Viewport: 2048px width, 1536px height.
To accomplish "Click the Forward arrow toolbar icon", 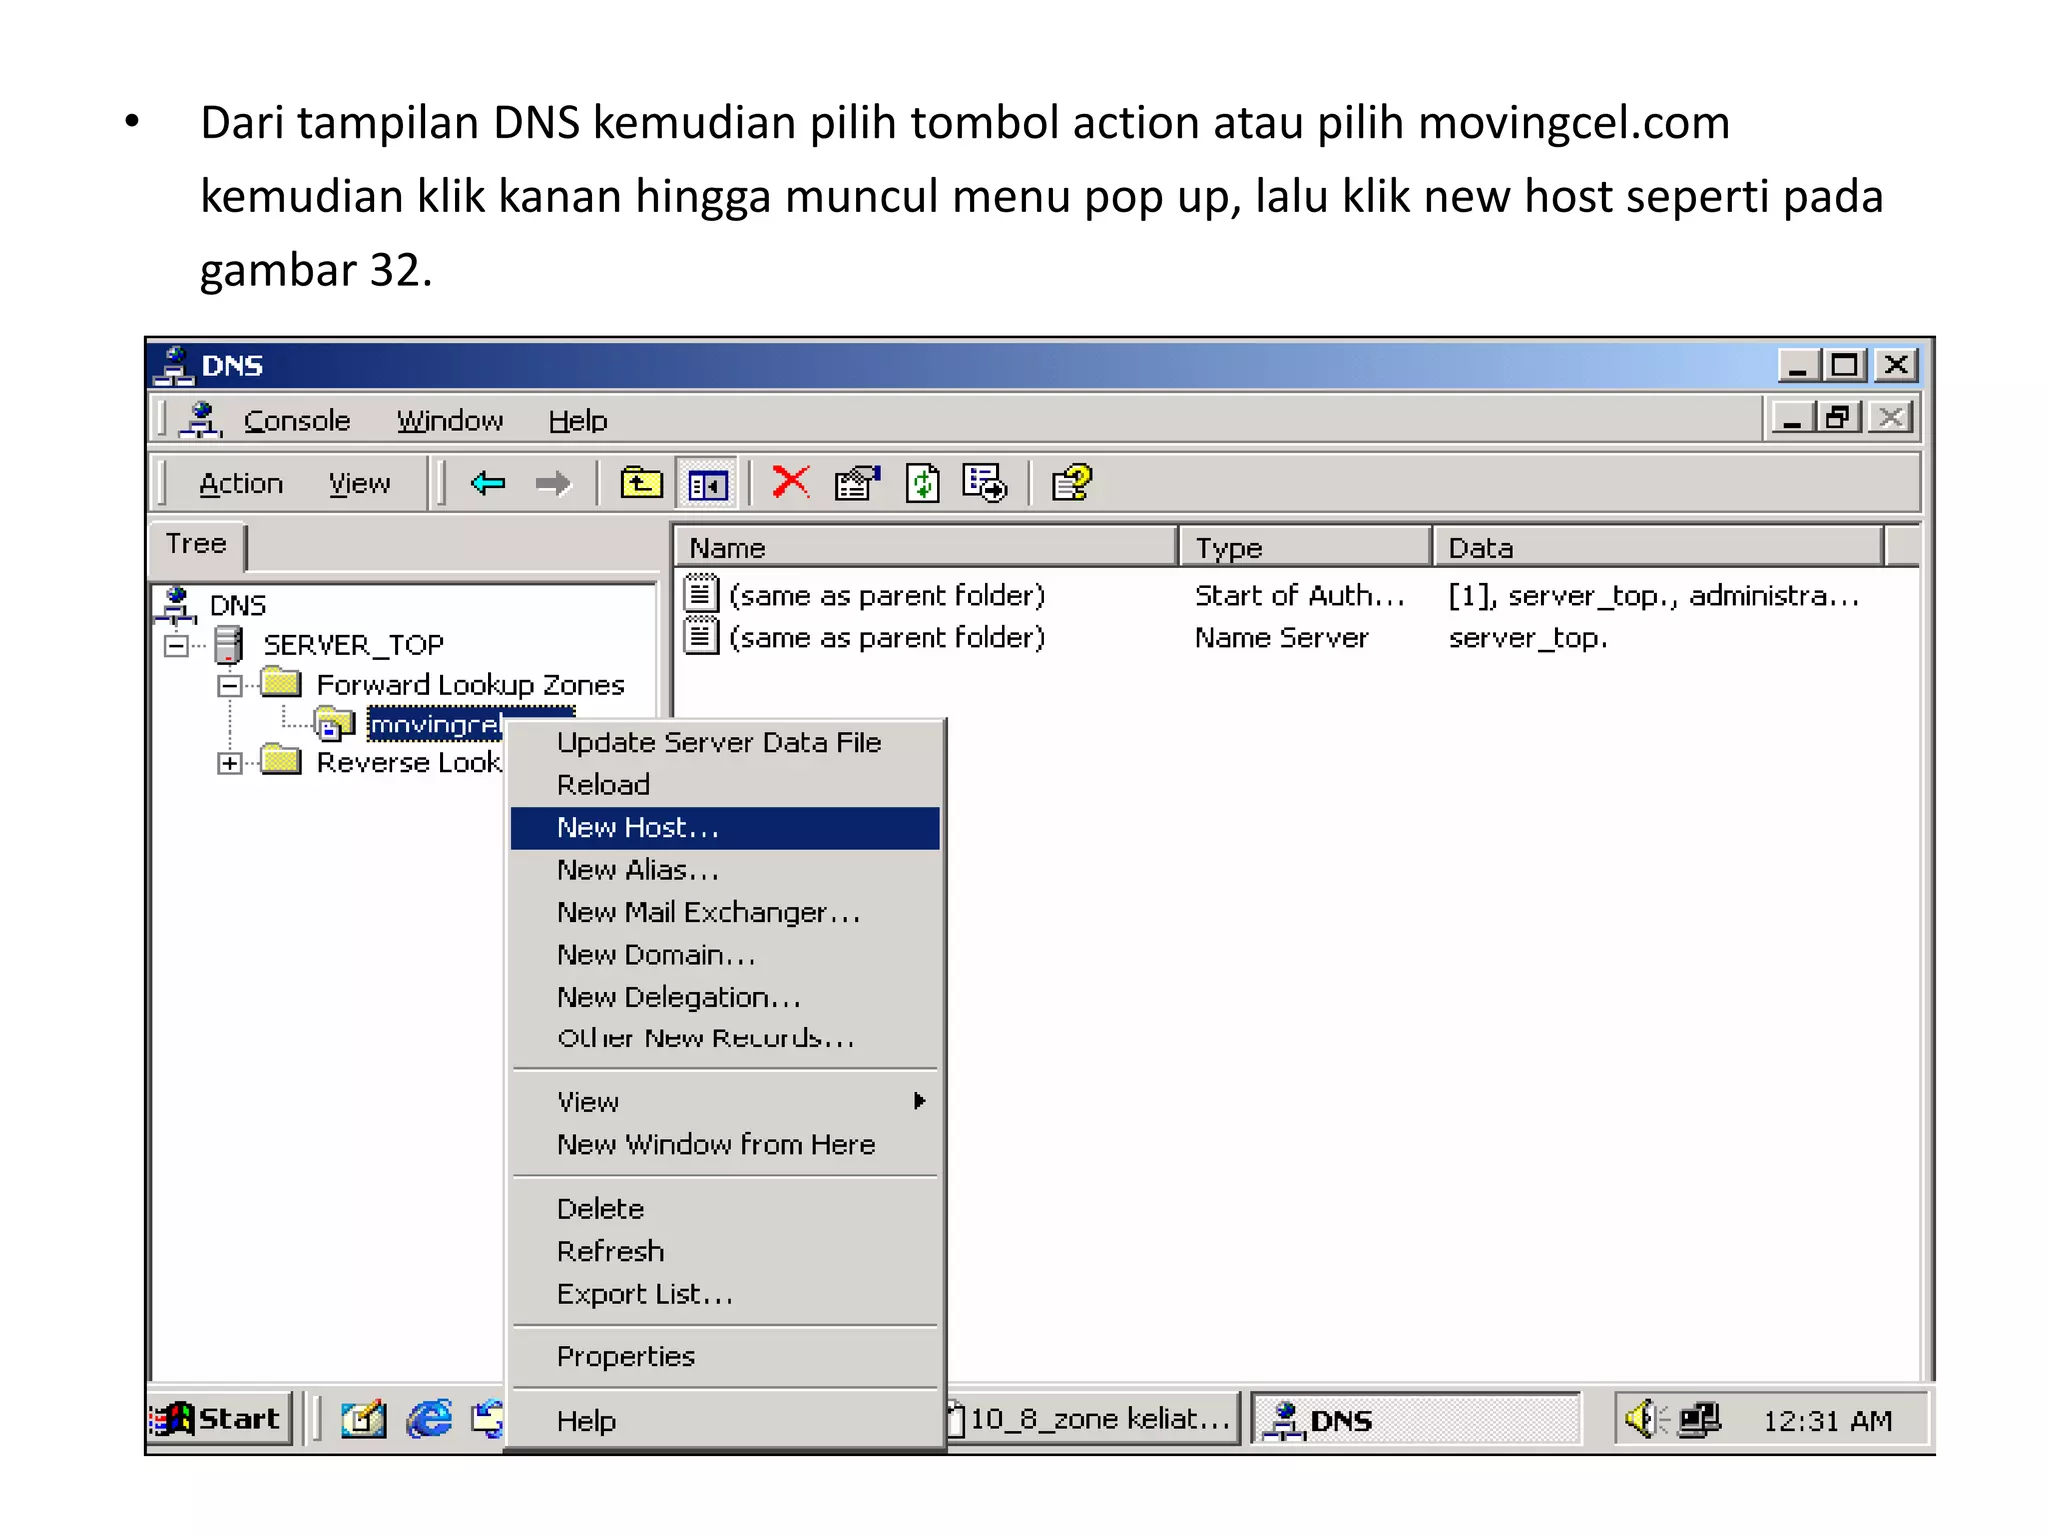I will point(552,484).
